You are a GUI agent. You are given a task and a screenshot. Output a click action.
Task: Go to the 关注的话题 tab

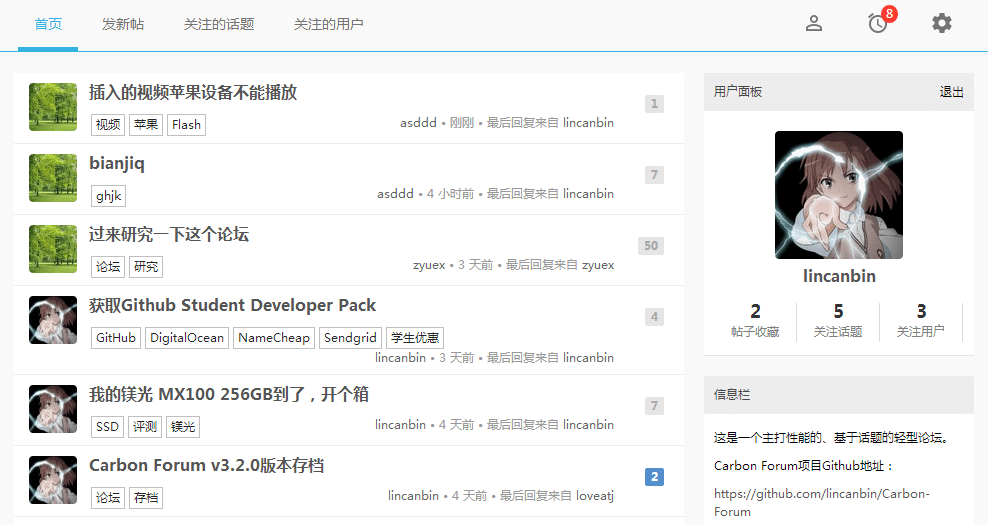click(x=219, y=24)
